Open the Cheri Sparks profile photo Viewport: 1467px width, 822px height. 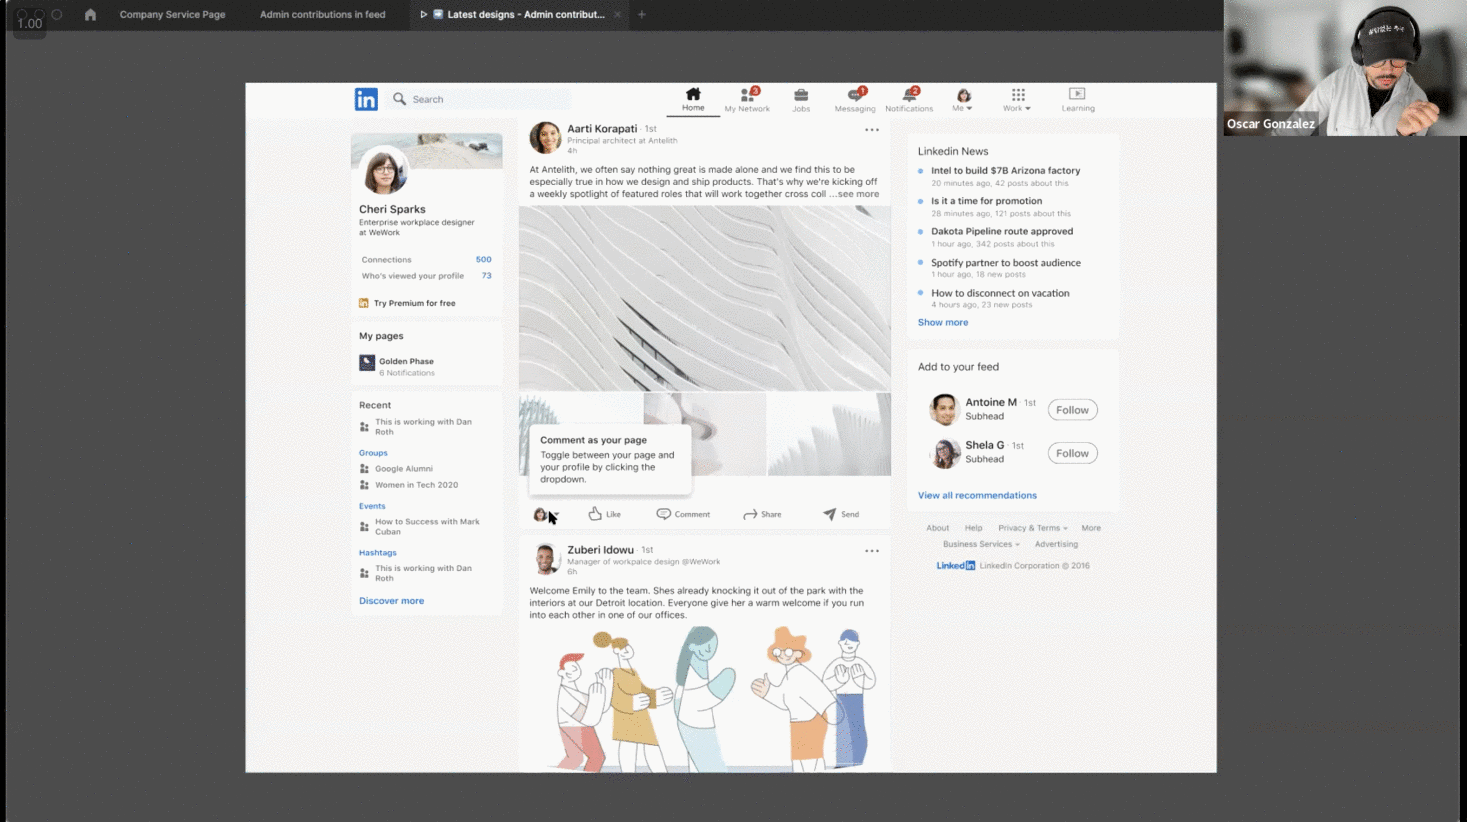click(384, 171)
